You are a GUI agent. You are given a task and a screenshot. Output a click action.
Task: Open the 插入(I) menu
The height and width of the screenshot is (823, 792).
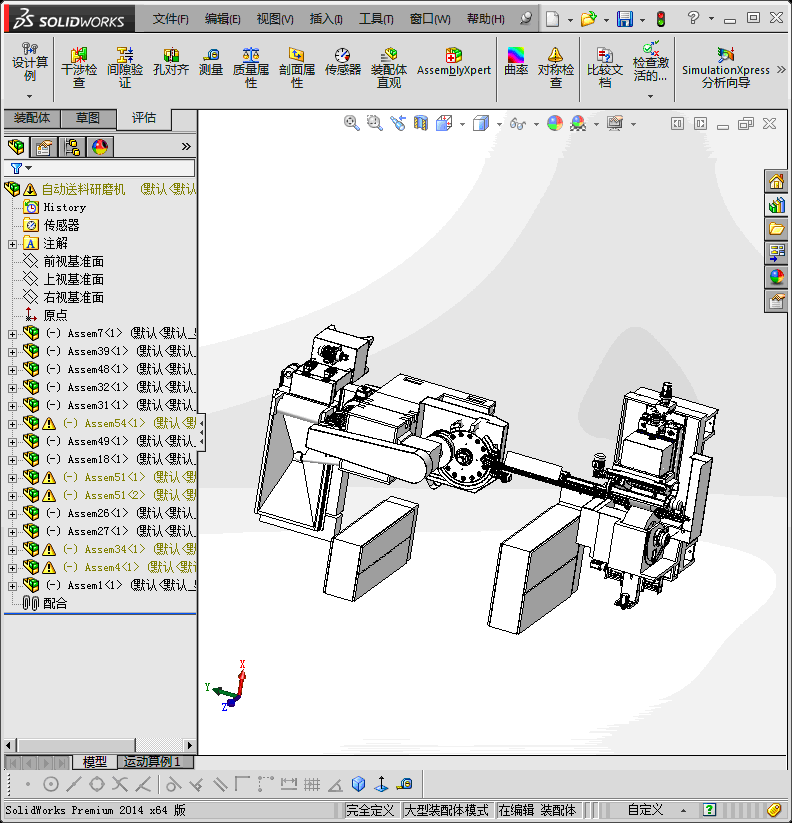point(326,19)
